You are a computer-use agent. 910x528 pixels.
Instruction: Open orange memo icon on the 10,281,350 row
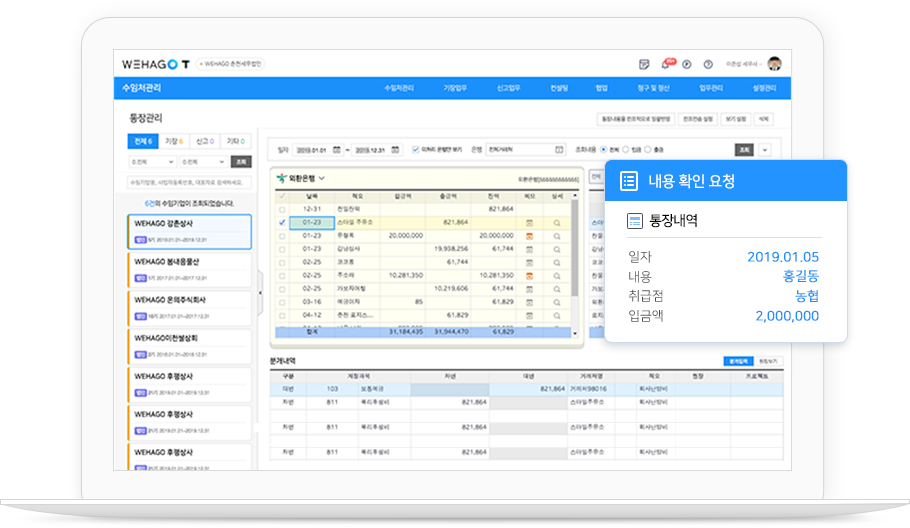[529, 276]
